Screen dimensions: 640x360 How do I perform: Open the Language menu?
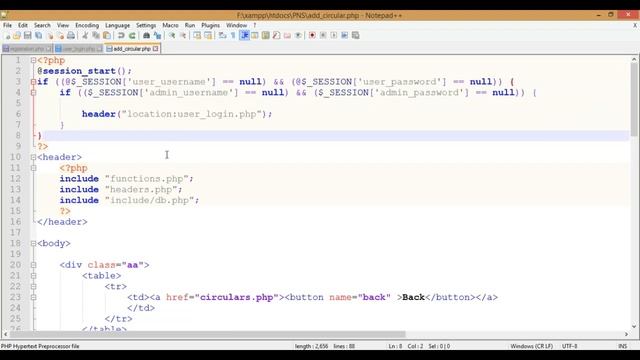(118, 25)
